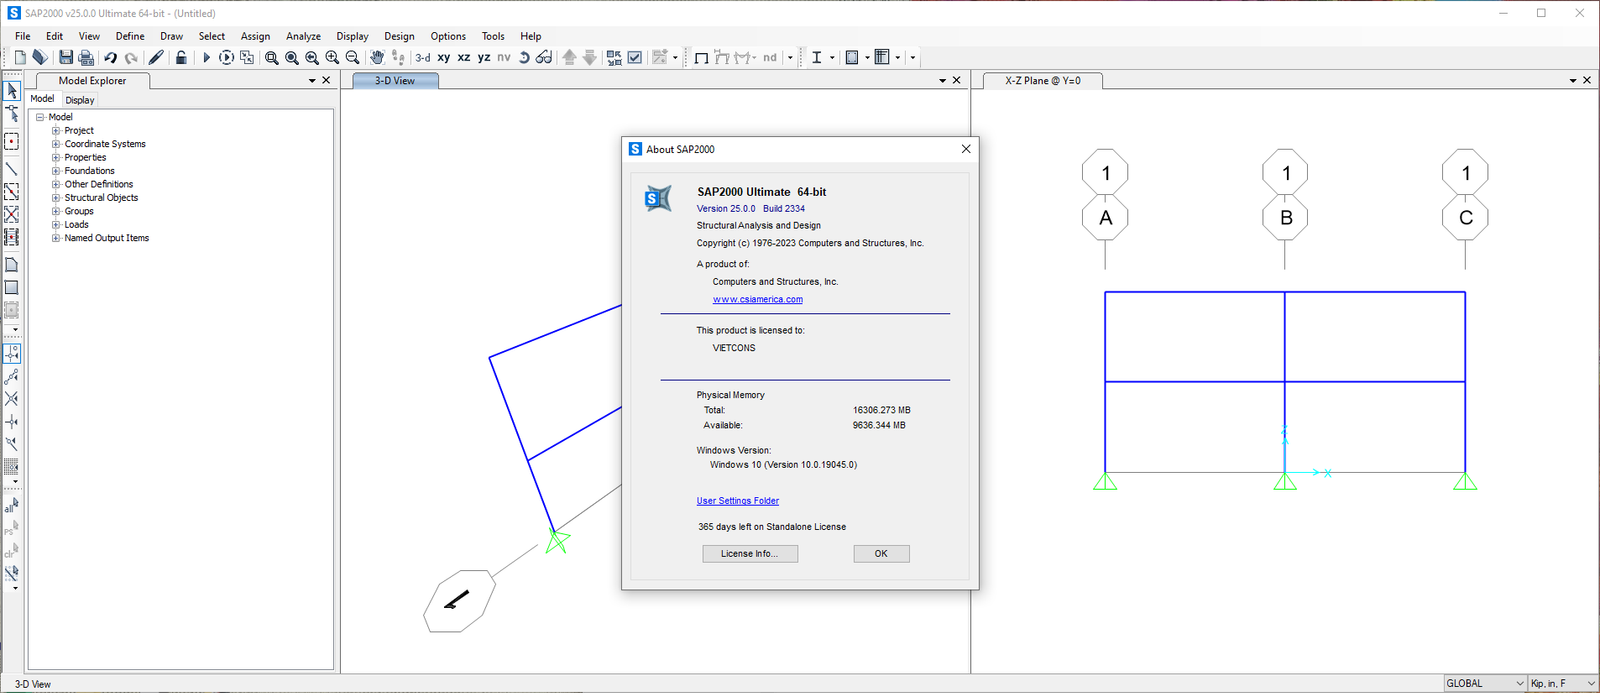Image resolution: width=1600 pixels, height=693 pixels.
Task: Close the About SAP2000 dialog
Action: 966,149
